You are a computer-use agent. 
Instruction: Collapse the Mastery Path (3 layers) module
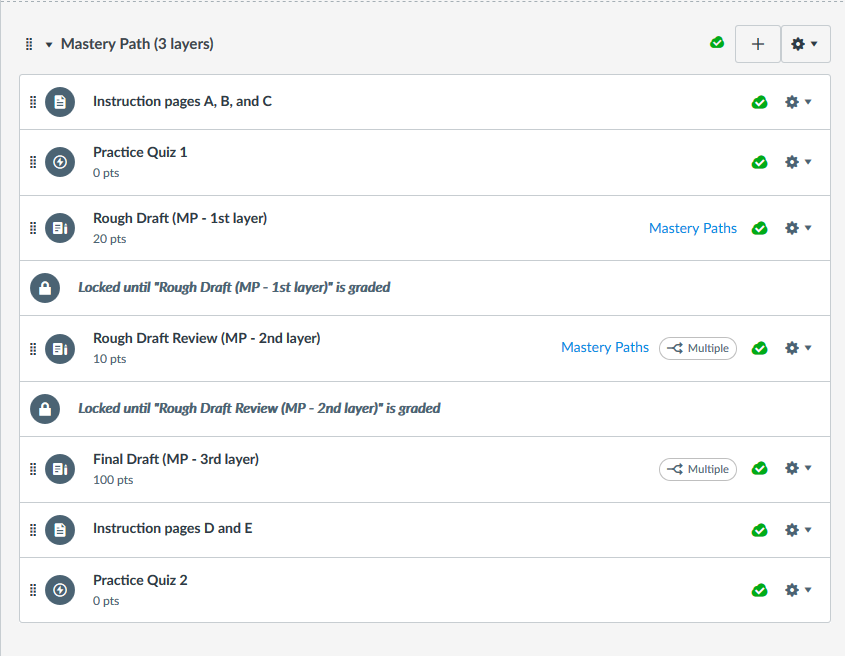click(x=49, y=45)
